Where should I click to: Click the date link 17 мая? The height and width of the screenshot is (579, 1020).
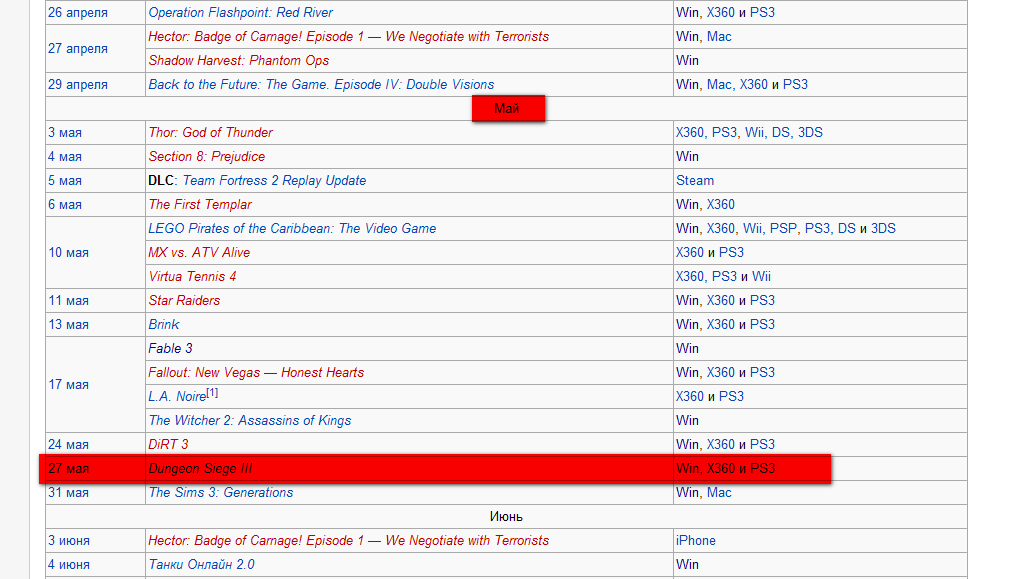[68, 385]
